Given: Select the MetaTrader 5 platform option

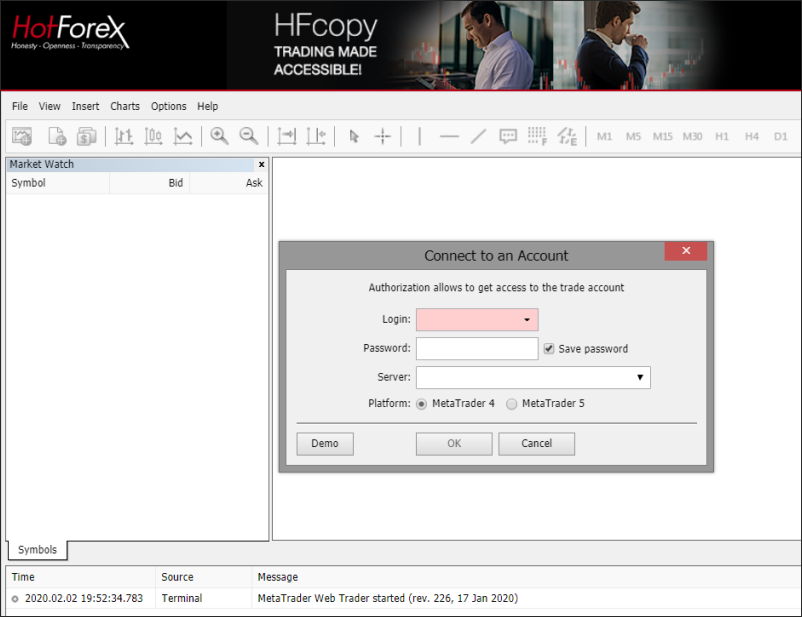Looking at the screenshot, I should click(512, 404).
